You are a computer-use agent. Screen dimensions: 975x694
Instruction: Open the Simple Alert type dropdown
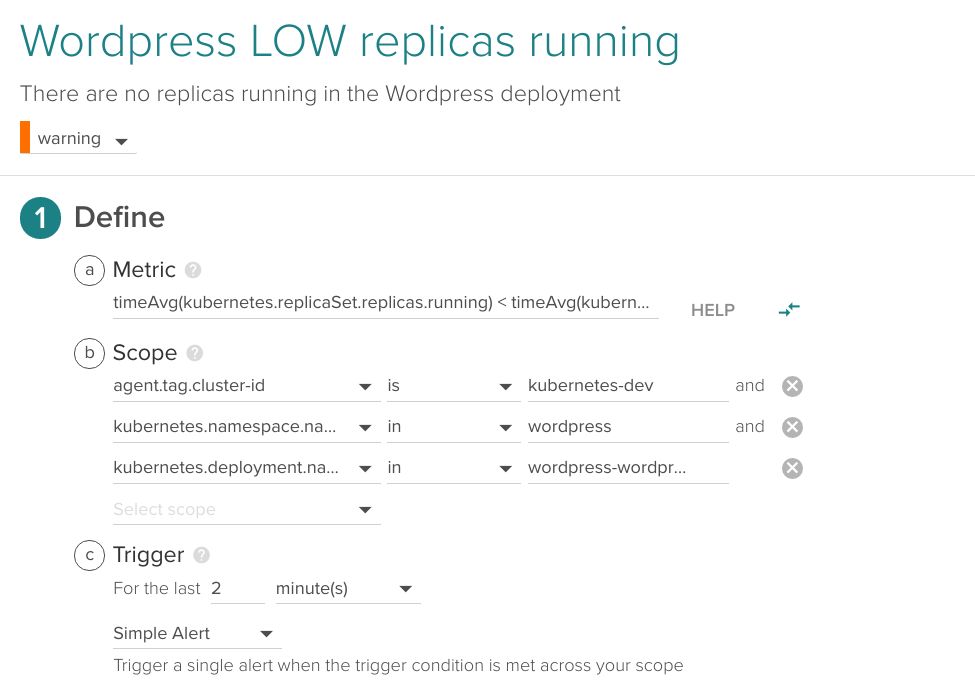click(x=196, y=634)
